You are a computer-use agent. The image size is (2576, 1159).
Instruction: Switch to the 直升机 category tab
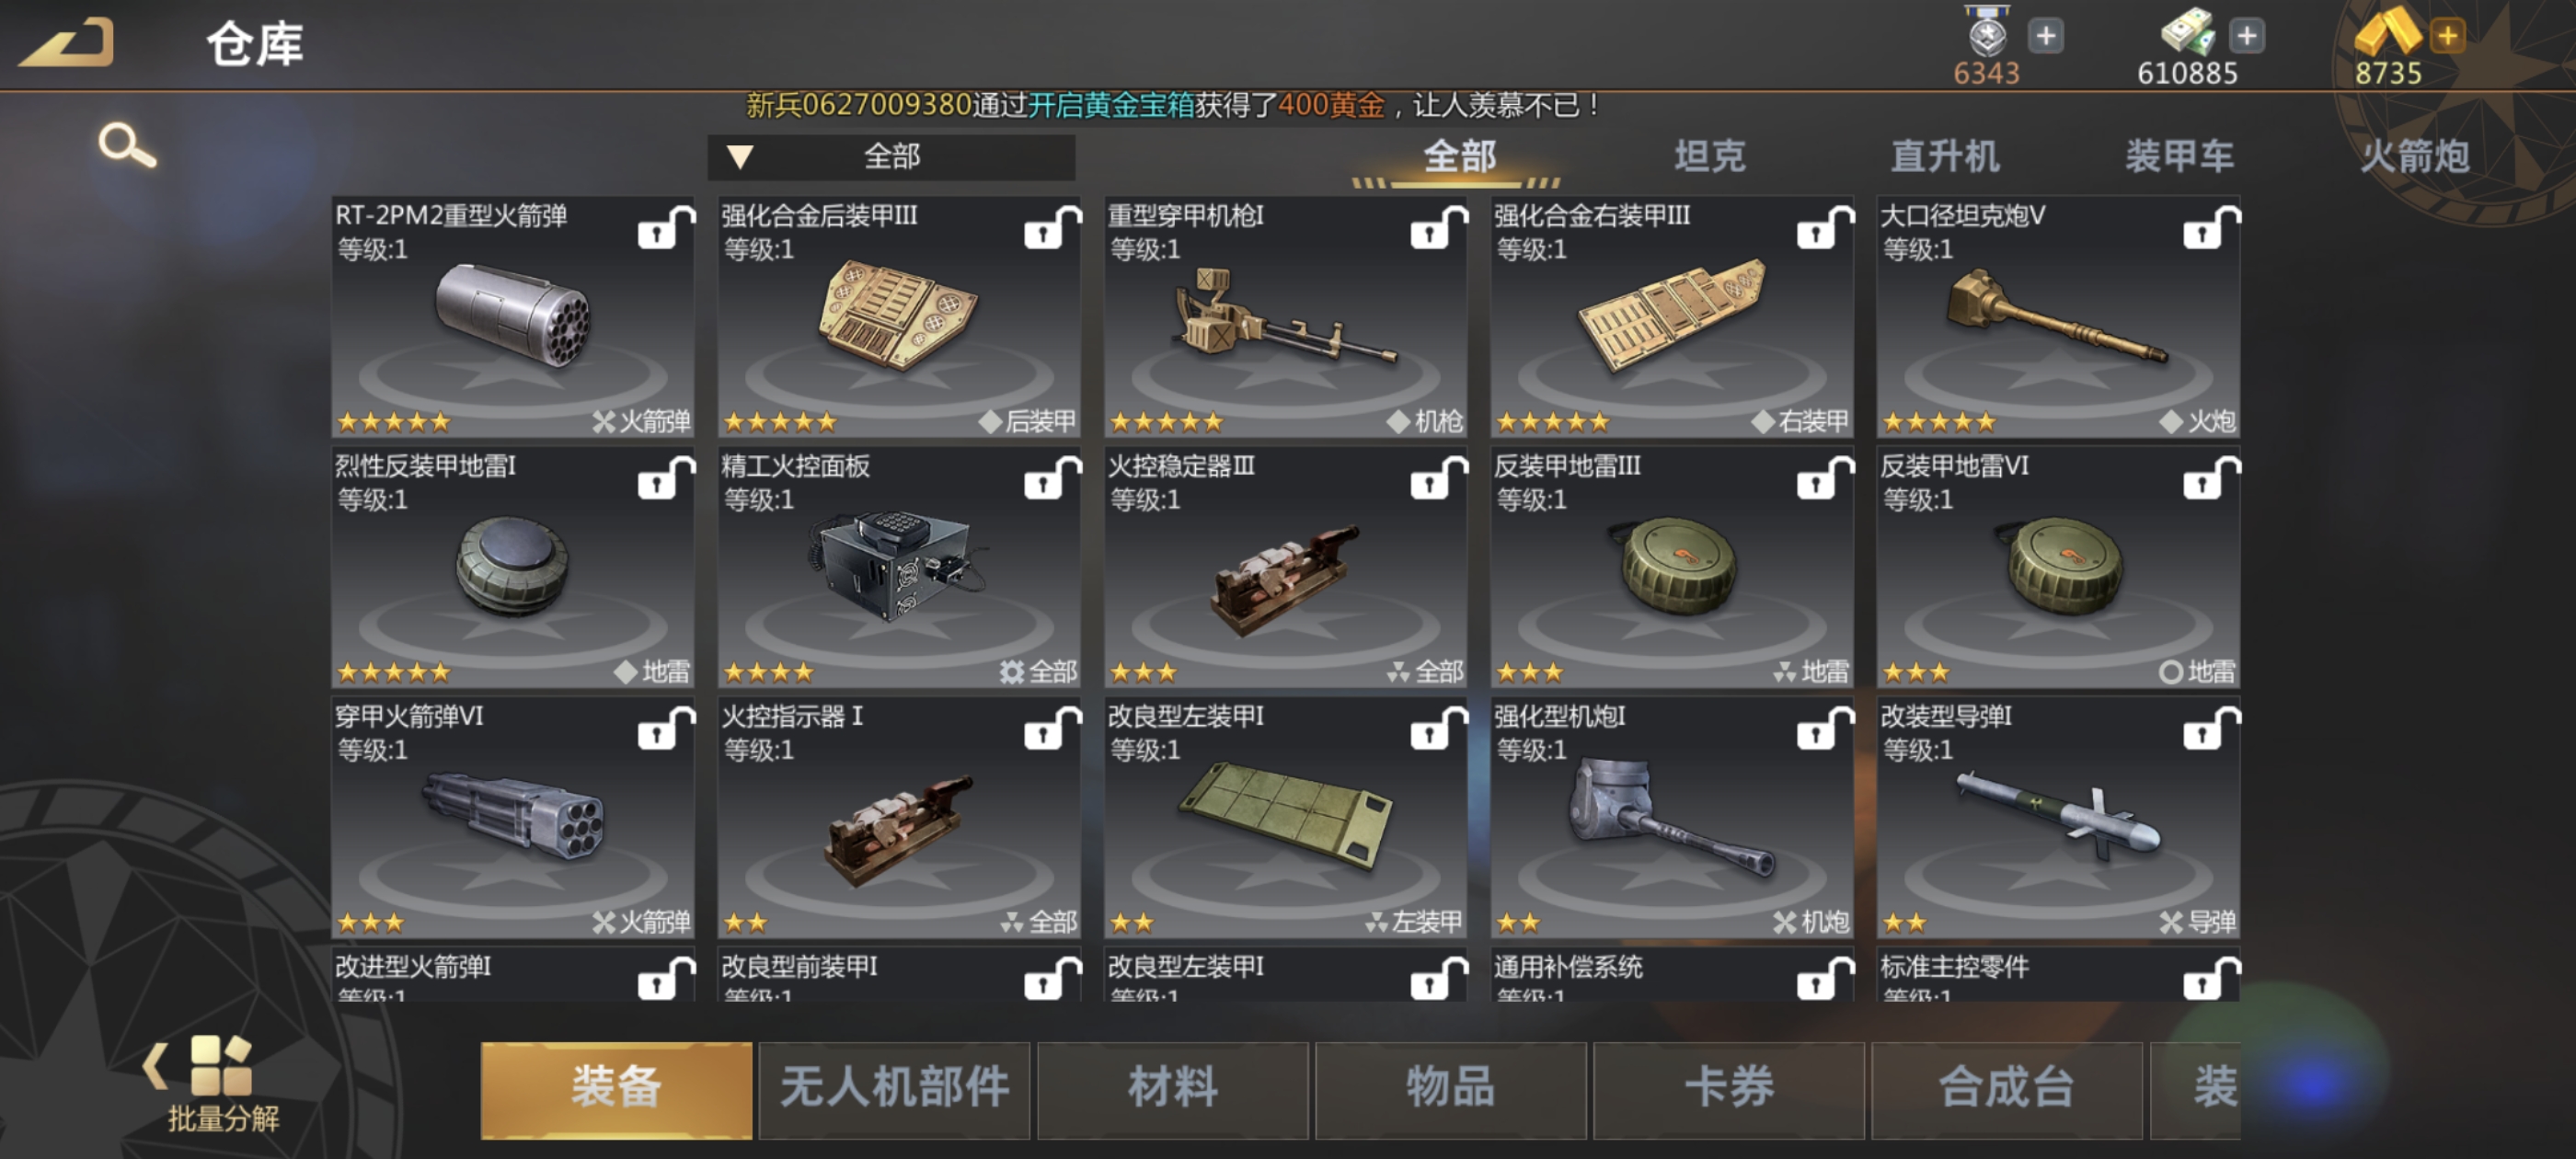[1945, 156]
